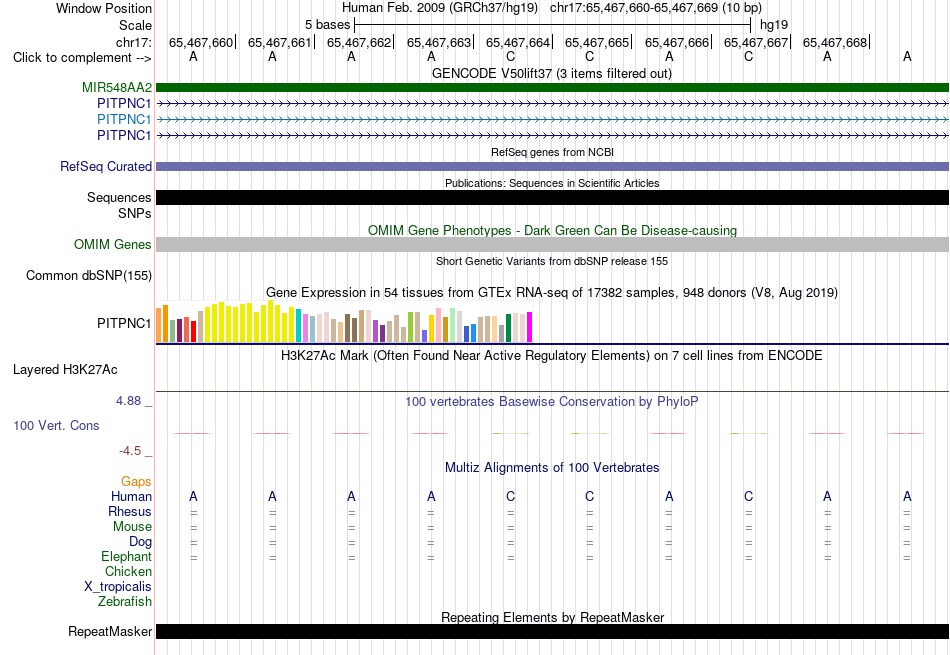This screenshot has width=950, height=655.
Task: Click the 'OMIM Gene Phenotypes' green title
Action: (552, 230)
